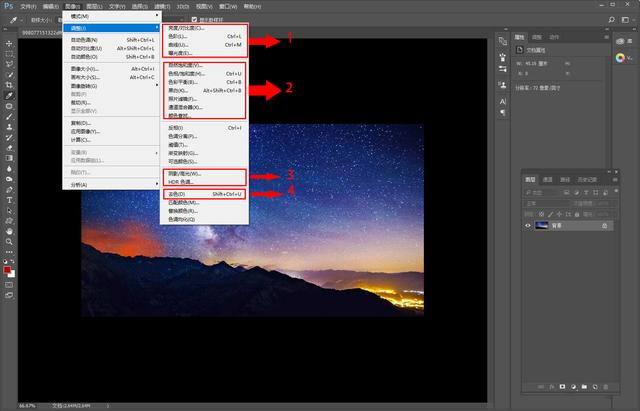Toggle lock image pixels brush icon
This screenshot has width=640, height=411.
tap(550, 214)
